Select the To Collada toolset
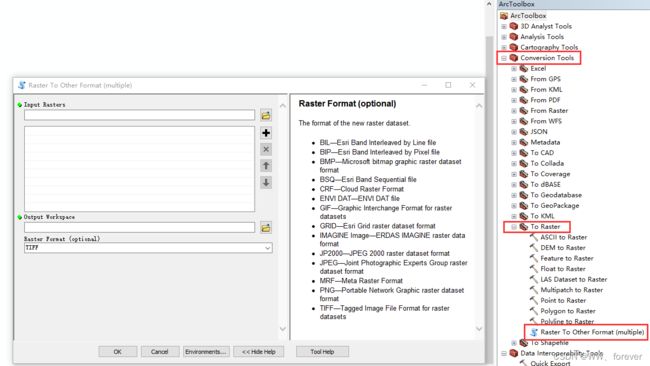The width and height of the screenshot is (650, 366). coord(547,163)
